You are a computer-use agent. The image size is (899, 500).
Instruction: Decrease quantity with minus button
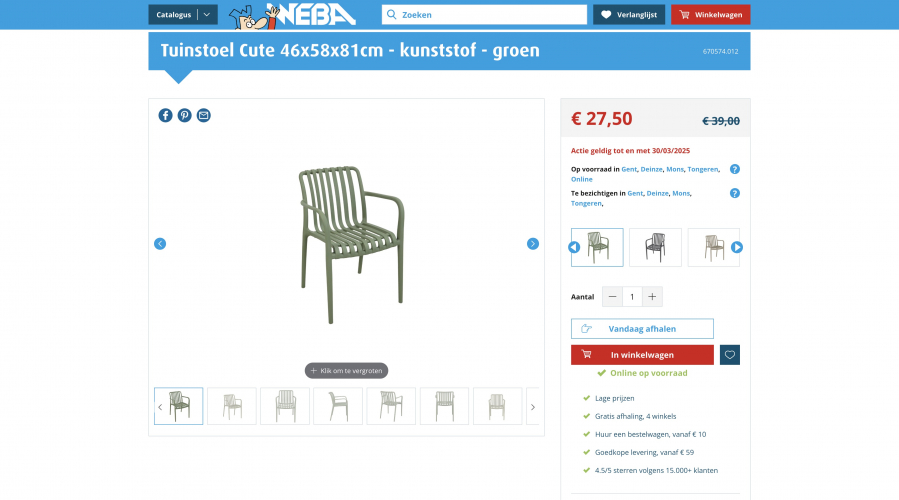[x=612, y=297]
